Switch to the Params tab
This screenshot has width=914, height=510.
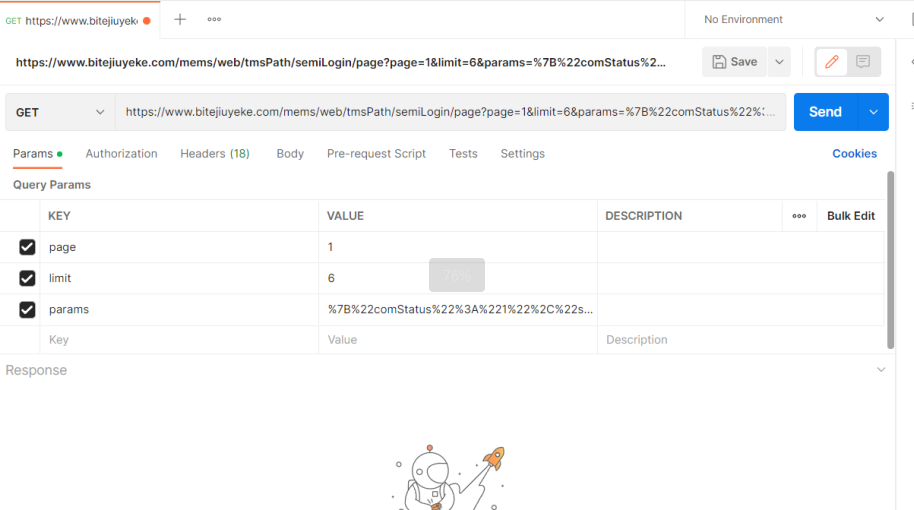37,153
